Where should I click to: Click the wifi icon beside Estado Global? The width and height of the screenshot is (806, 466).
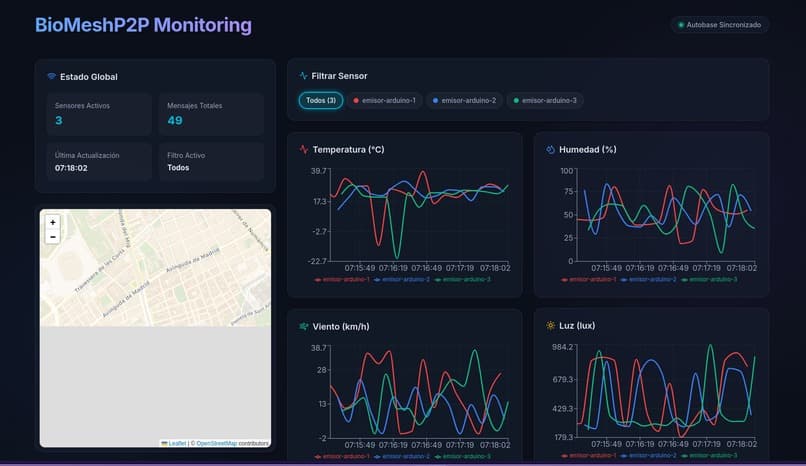(51, 77)
